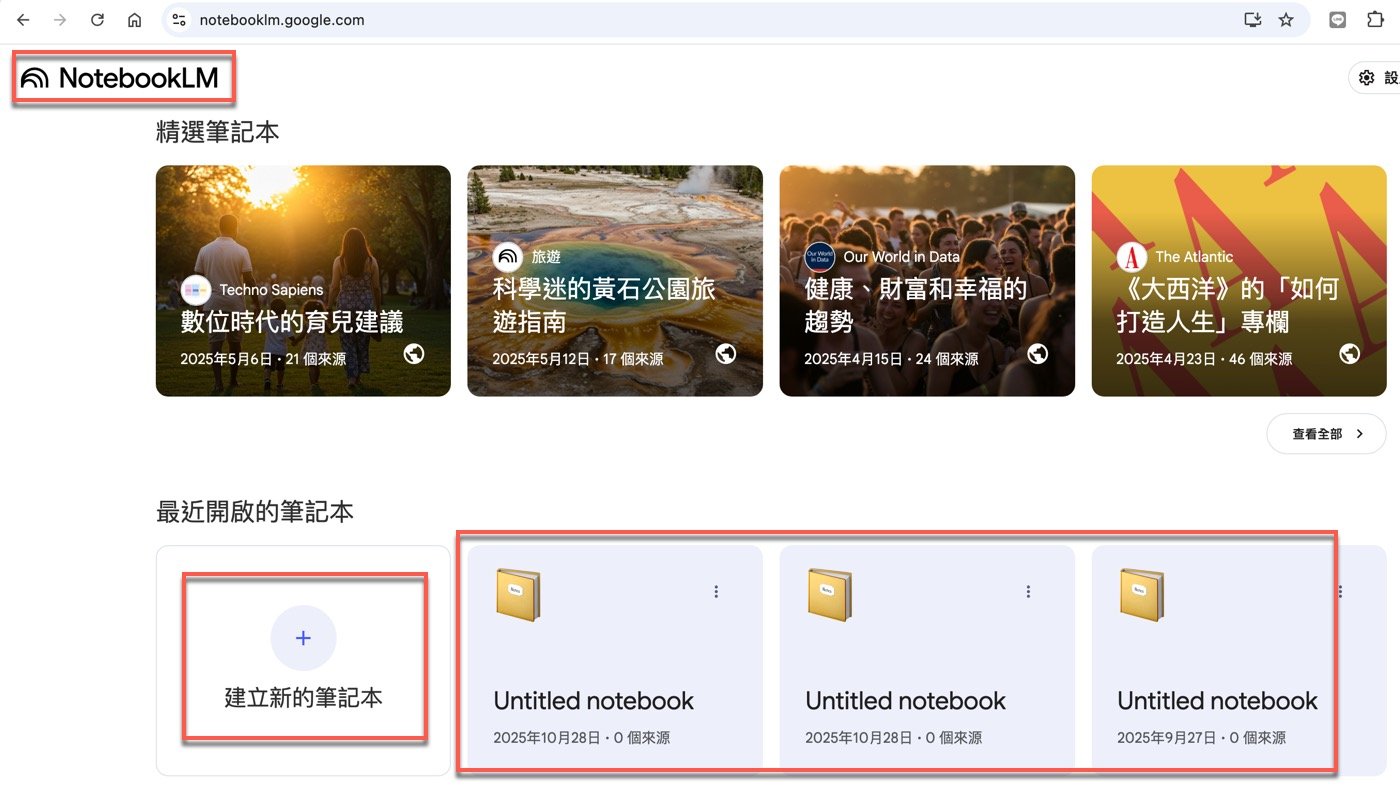Click the notebook icon on the first Untitled notebook
Viewport: 1400px width, 790px height.
pos(519,593)
